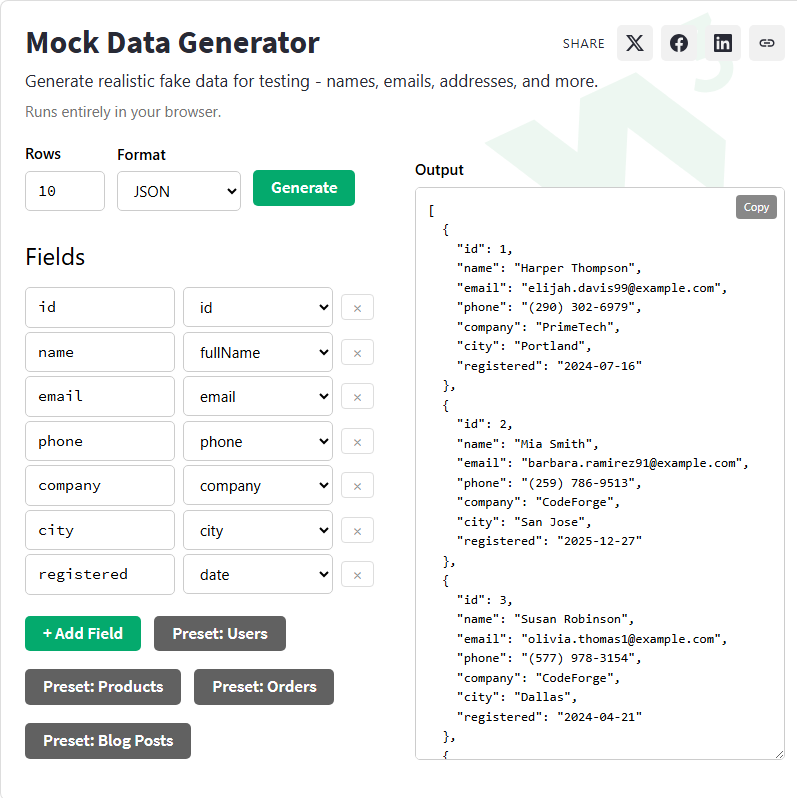Remove the city field row

coord(357,531)
